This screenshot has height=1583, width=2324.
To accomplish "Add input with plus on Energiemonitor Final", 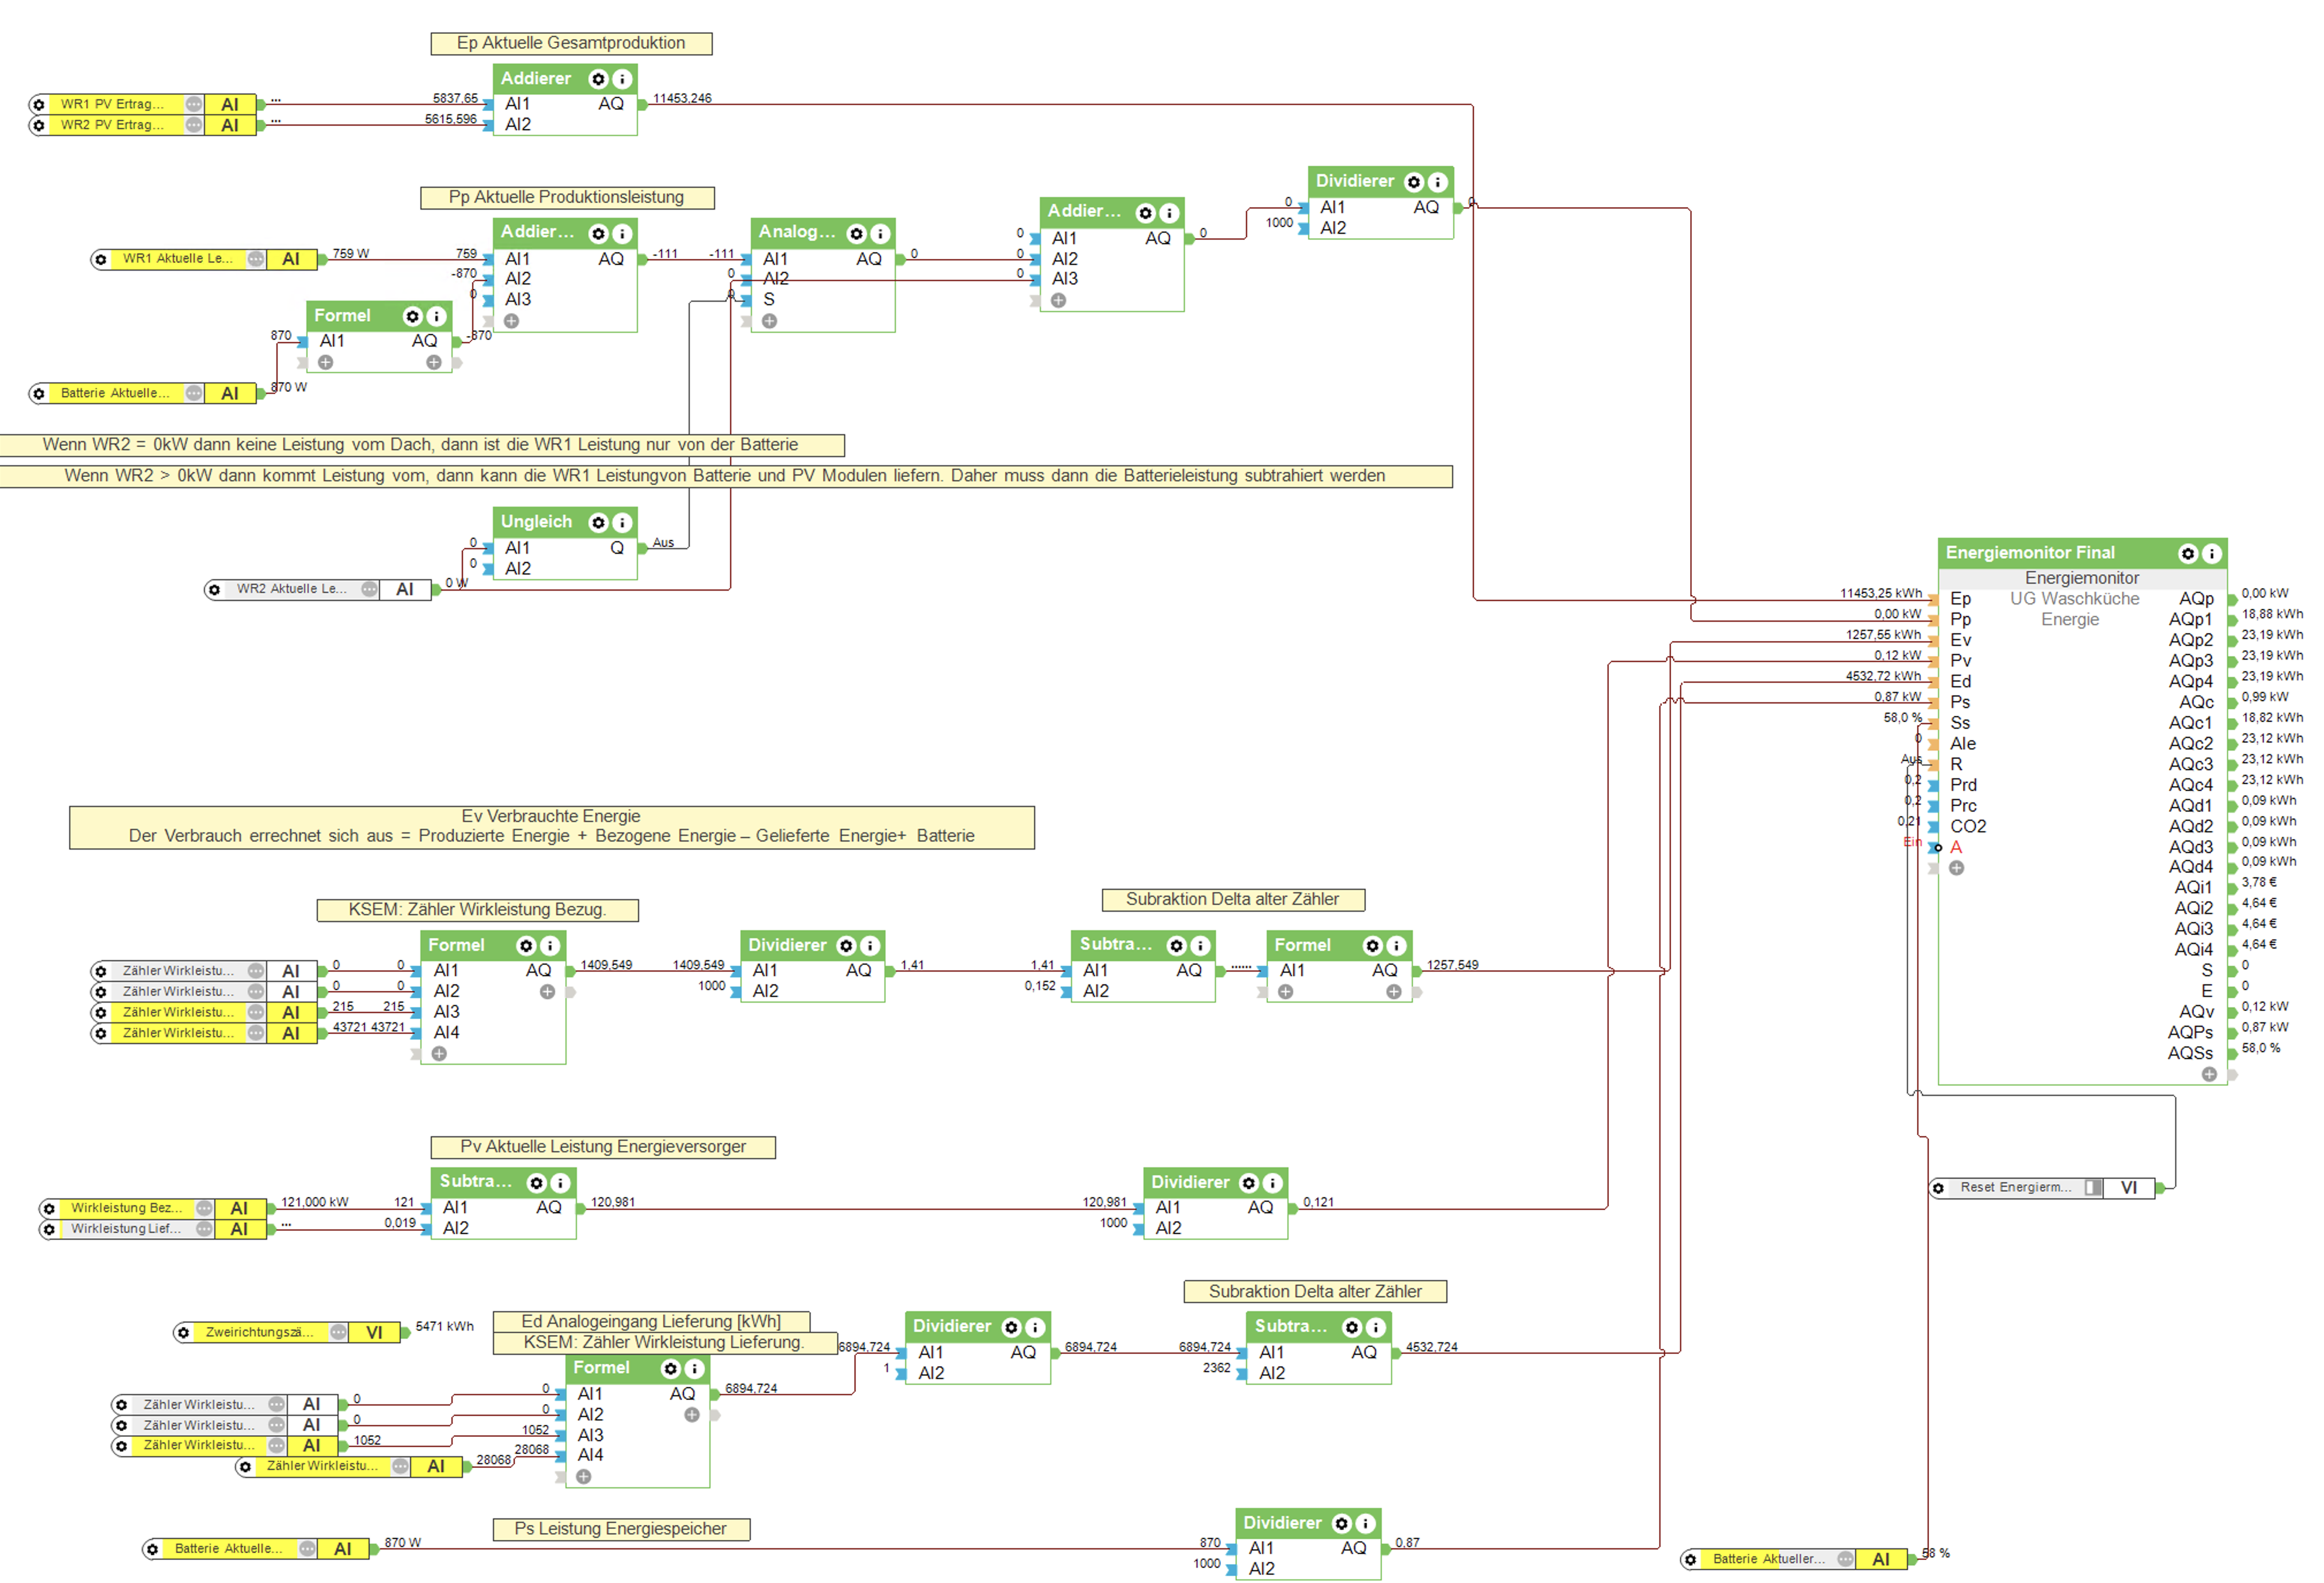I will coord(1956,868).
